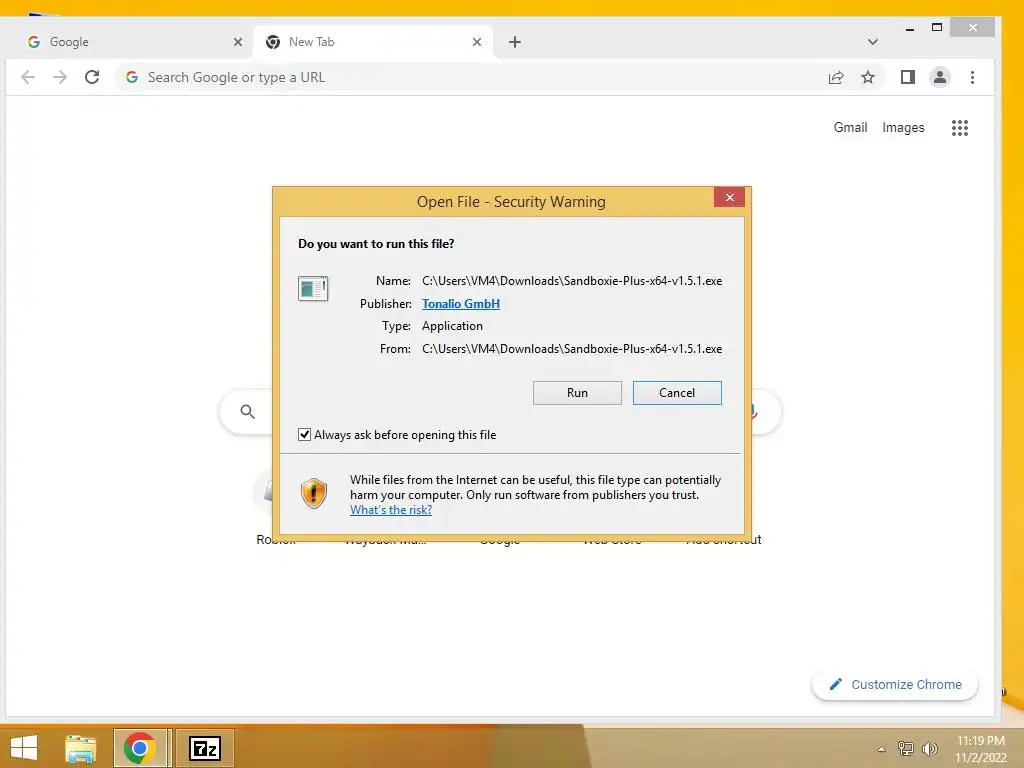Screen dimensions: 1024x768
Task: Open the Chrome profile avatar
Action: 939,77
